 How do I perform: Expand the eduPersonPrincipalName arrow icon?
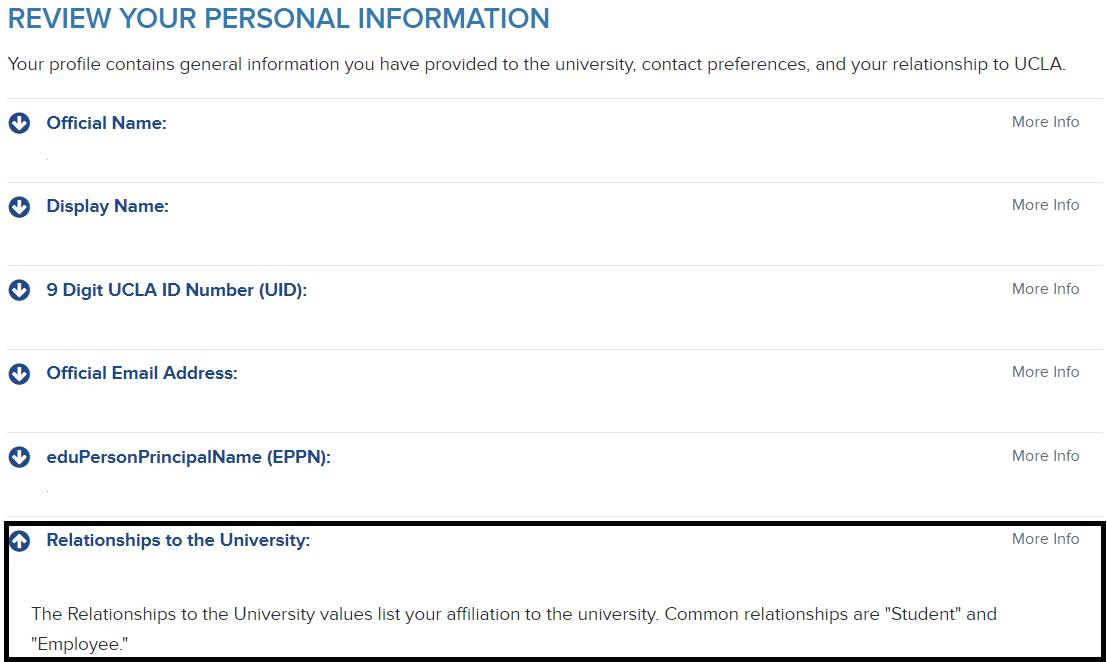click(19, 457)
